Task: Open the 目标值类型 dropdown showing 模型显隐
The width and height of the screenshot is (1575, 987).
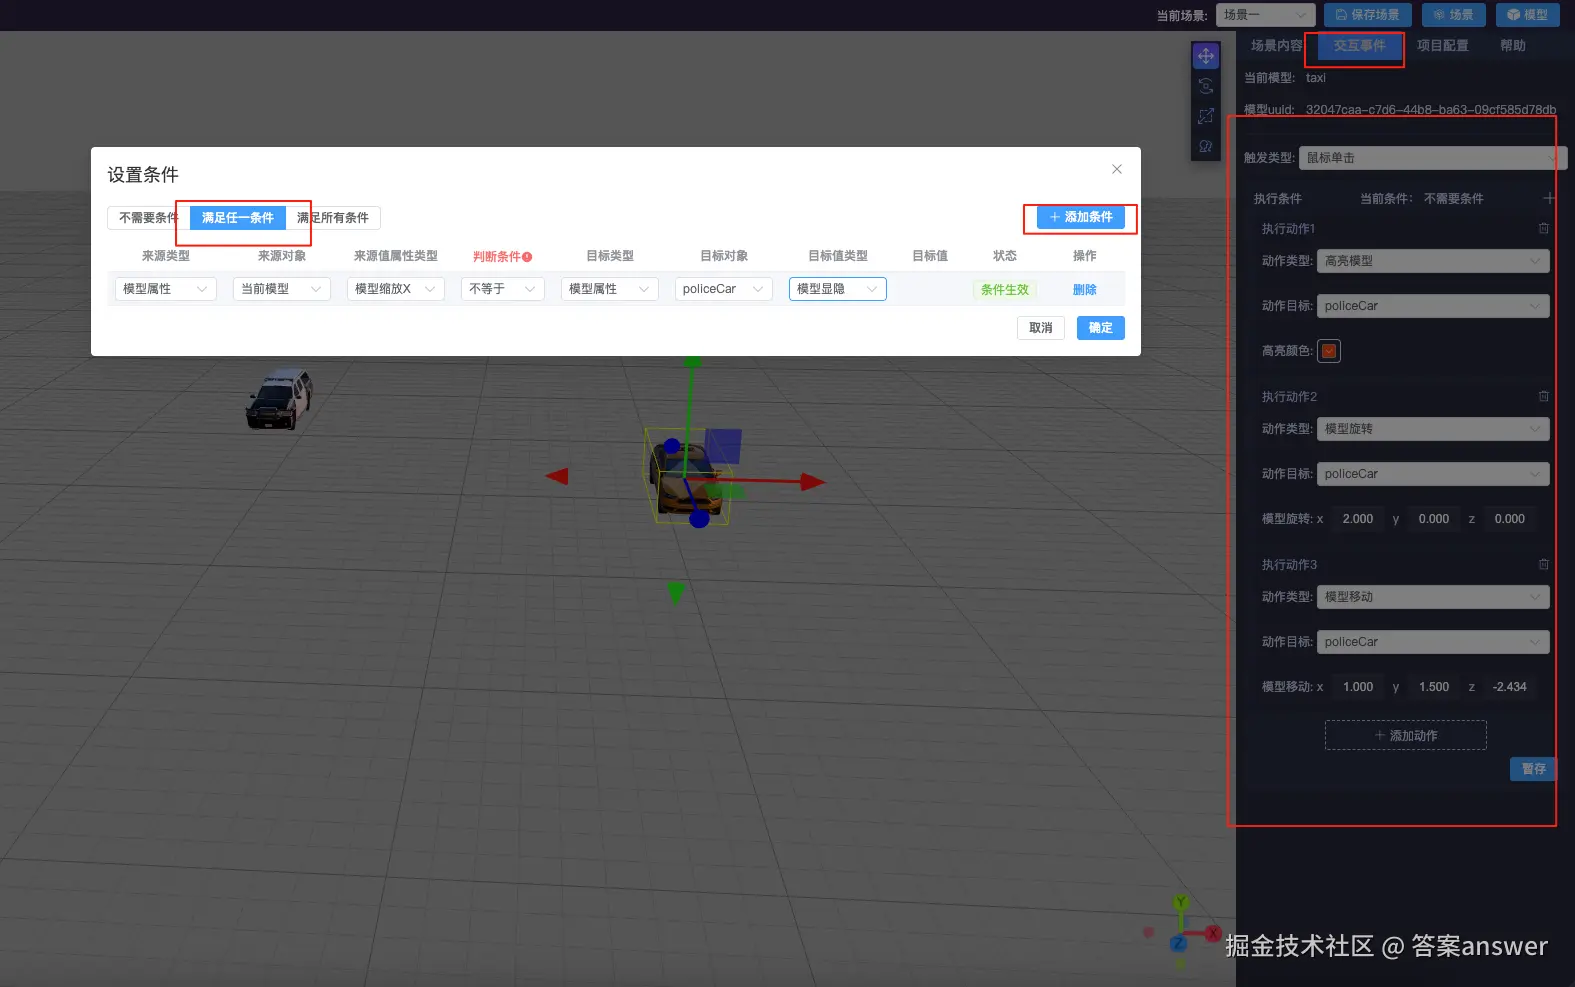Action: click(x=838, y=289)
